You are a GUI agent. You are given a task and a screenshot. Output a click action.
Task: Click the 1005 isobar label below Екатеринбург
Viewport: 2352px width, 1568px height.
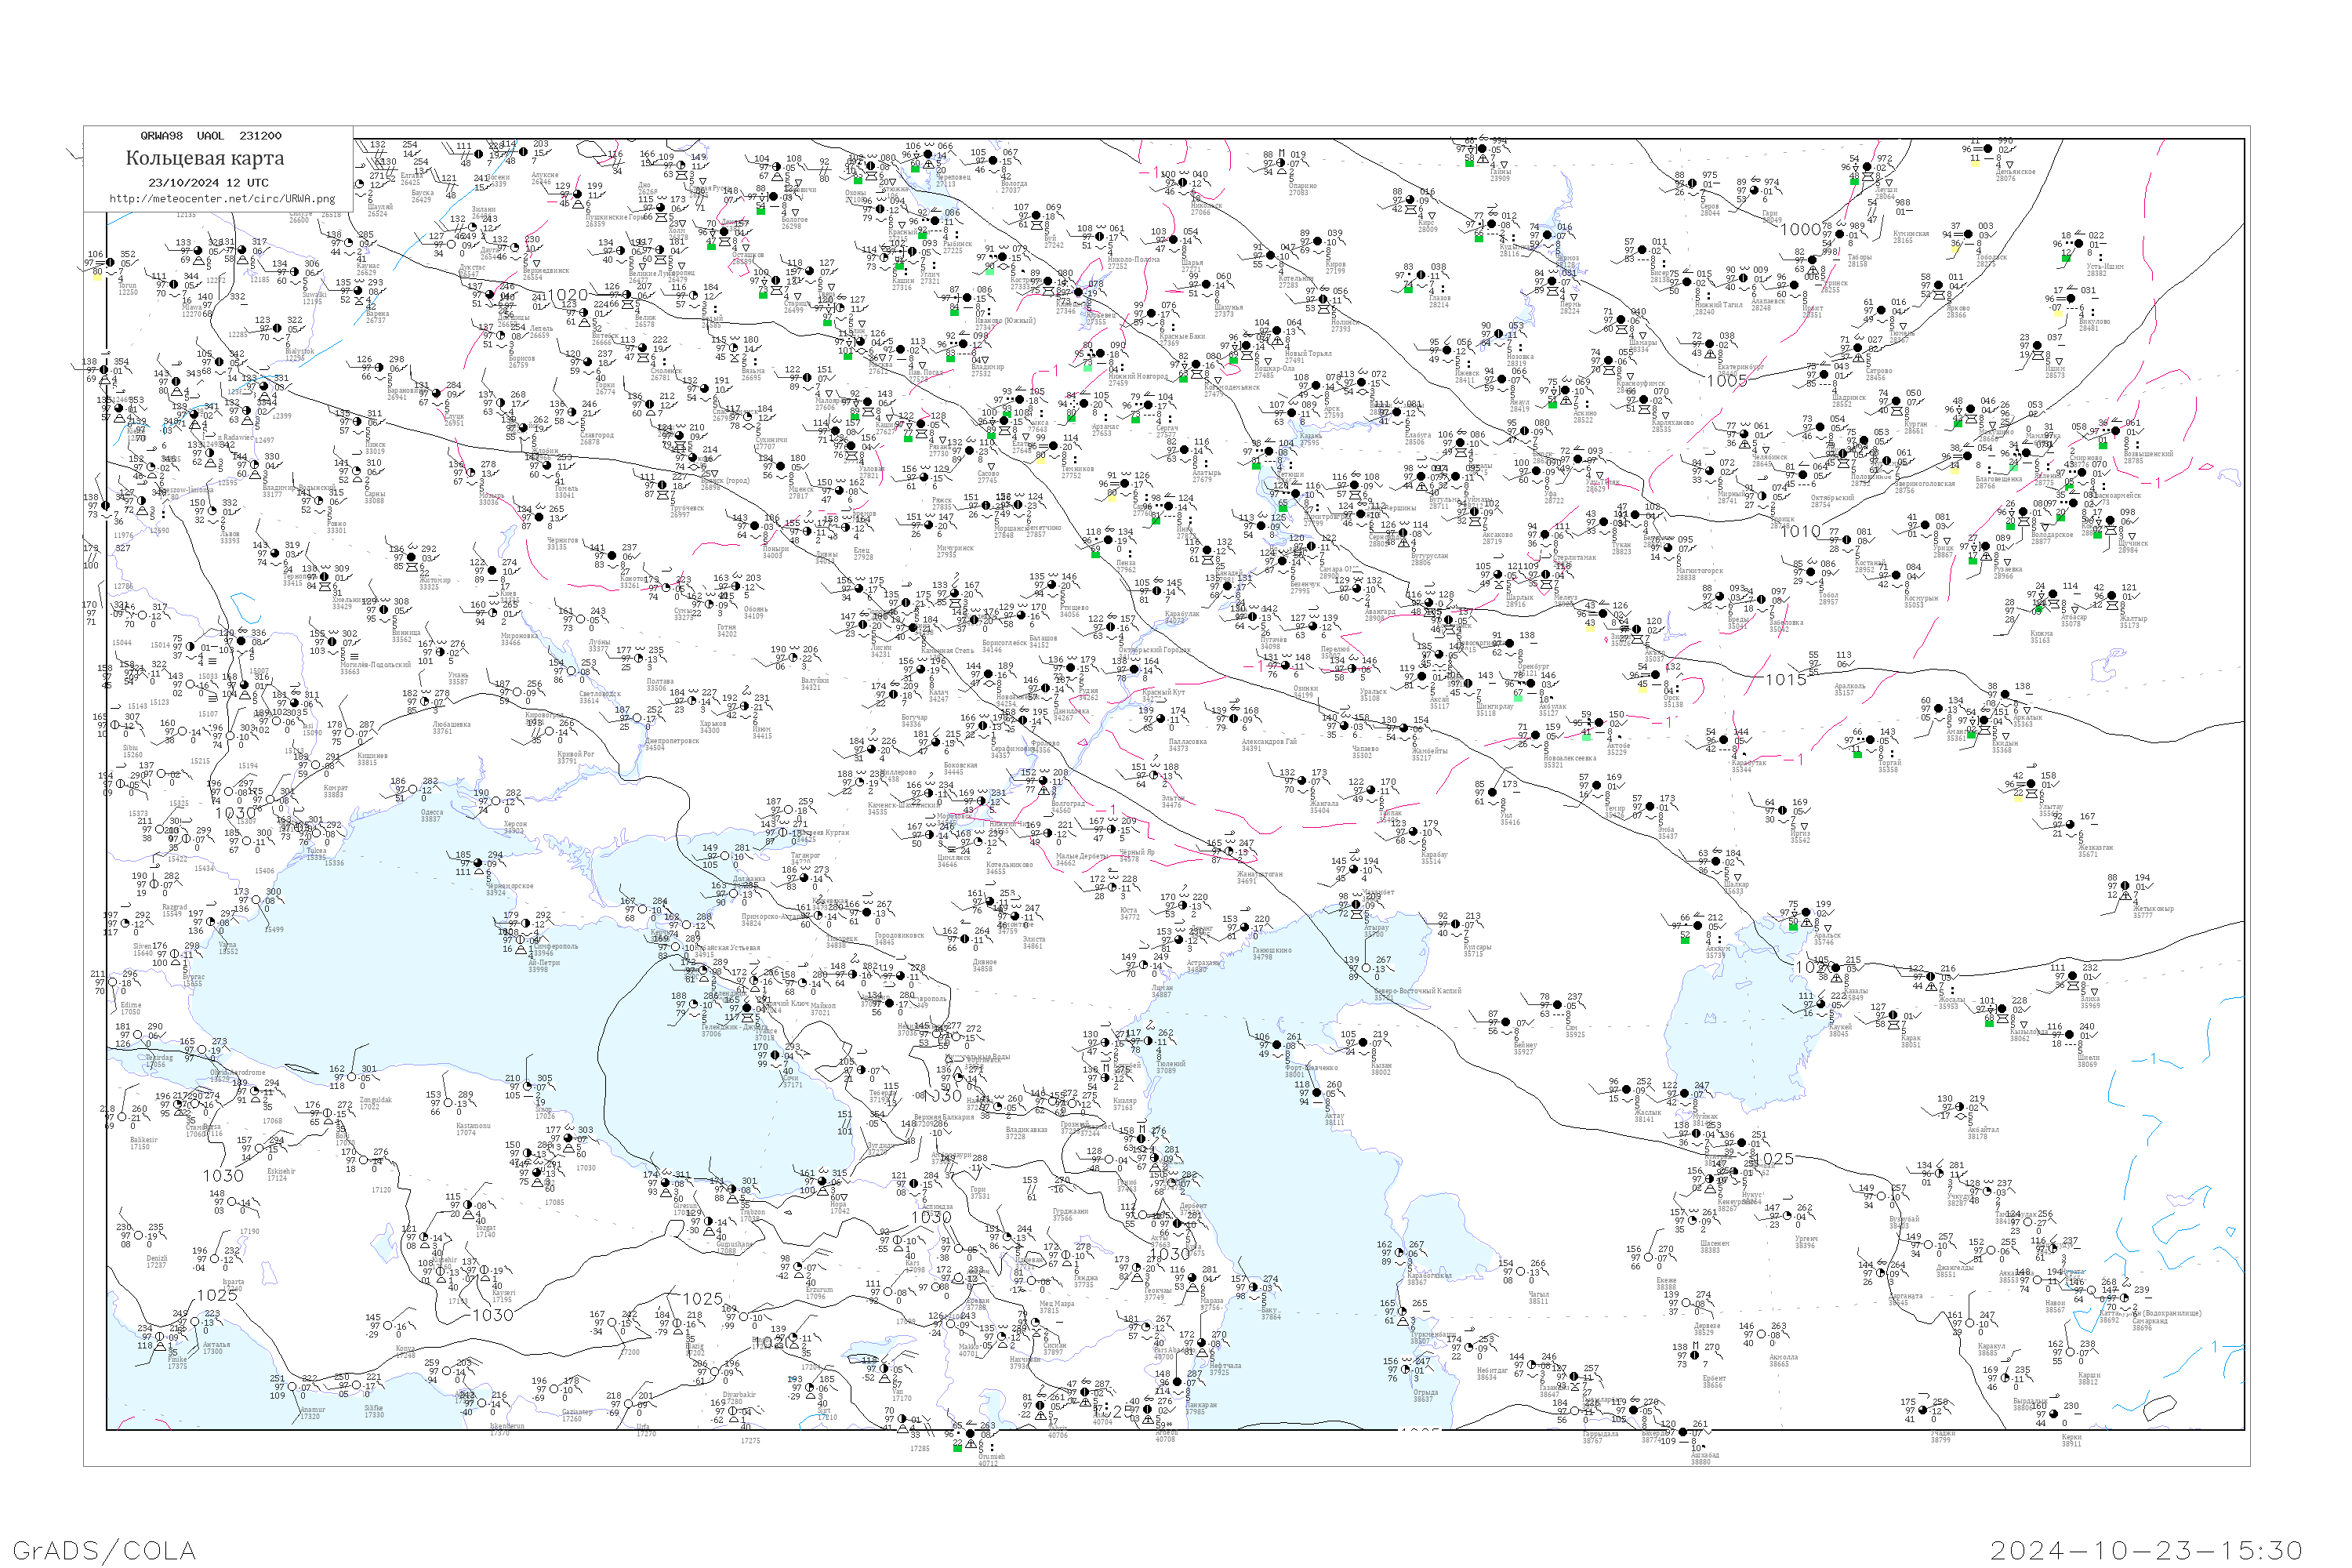pyautogui.click(x=1727, y=381)
